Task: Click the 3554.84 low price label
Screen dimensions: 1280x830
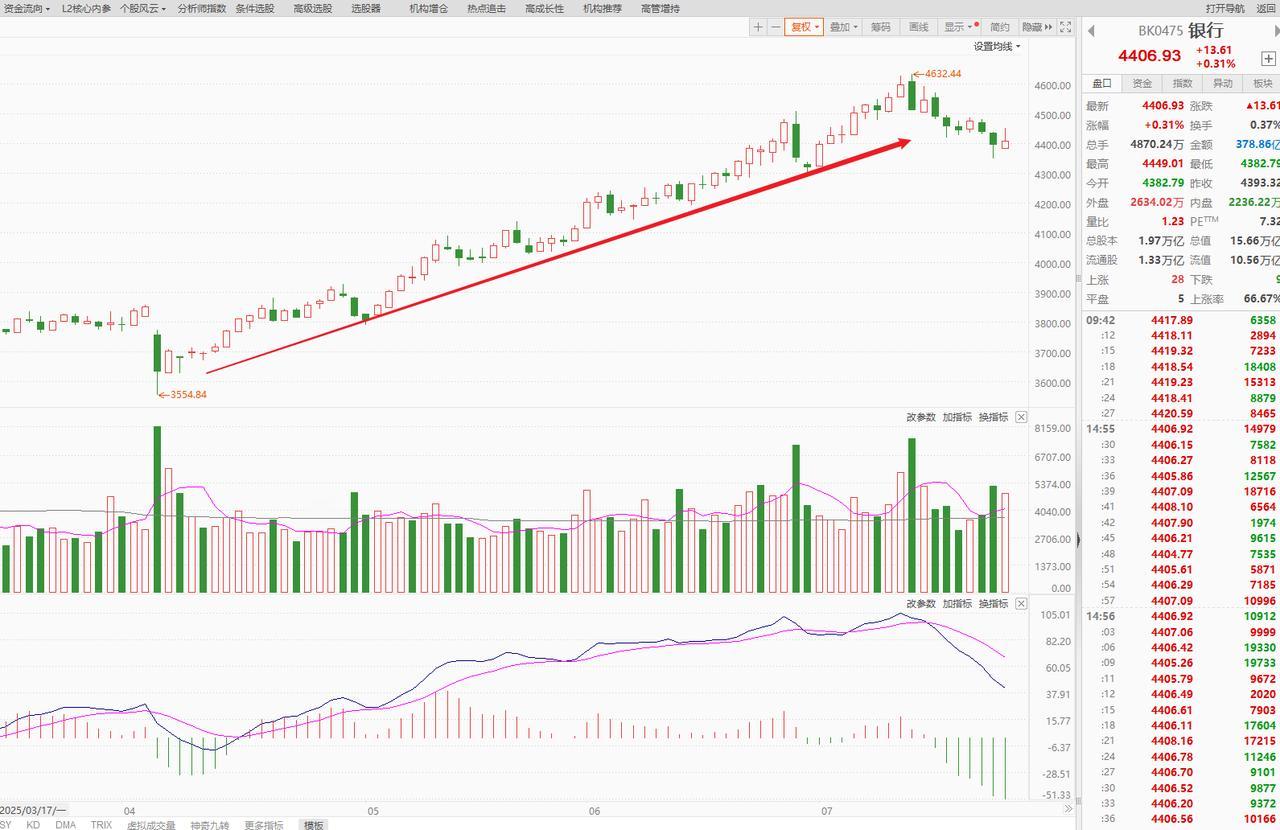Action: coord(188,394)
